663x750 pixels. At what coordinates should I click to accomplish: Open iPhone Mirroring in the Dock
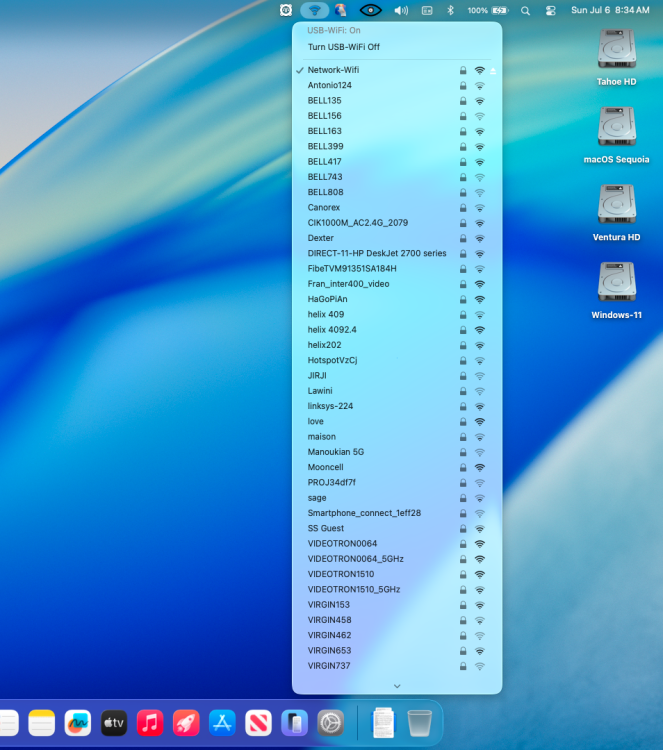coord(294,723)
